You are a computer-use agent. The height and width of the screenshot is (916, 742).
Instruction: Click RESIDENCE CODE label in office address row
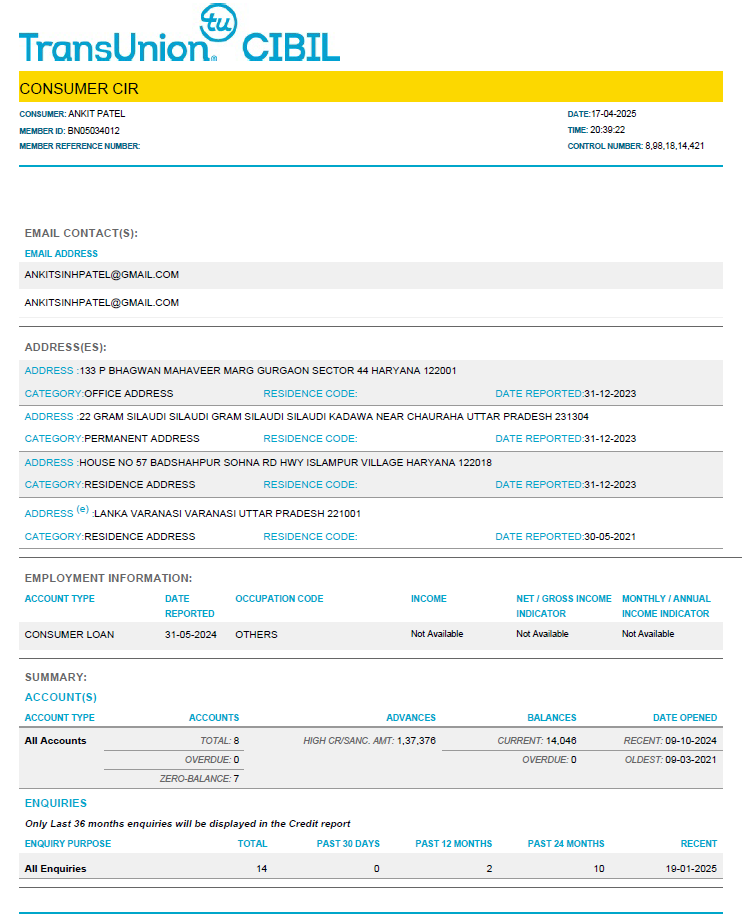(x=310, y=394)
